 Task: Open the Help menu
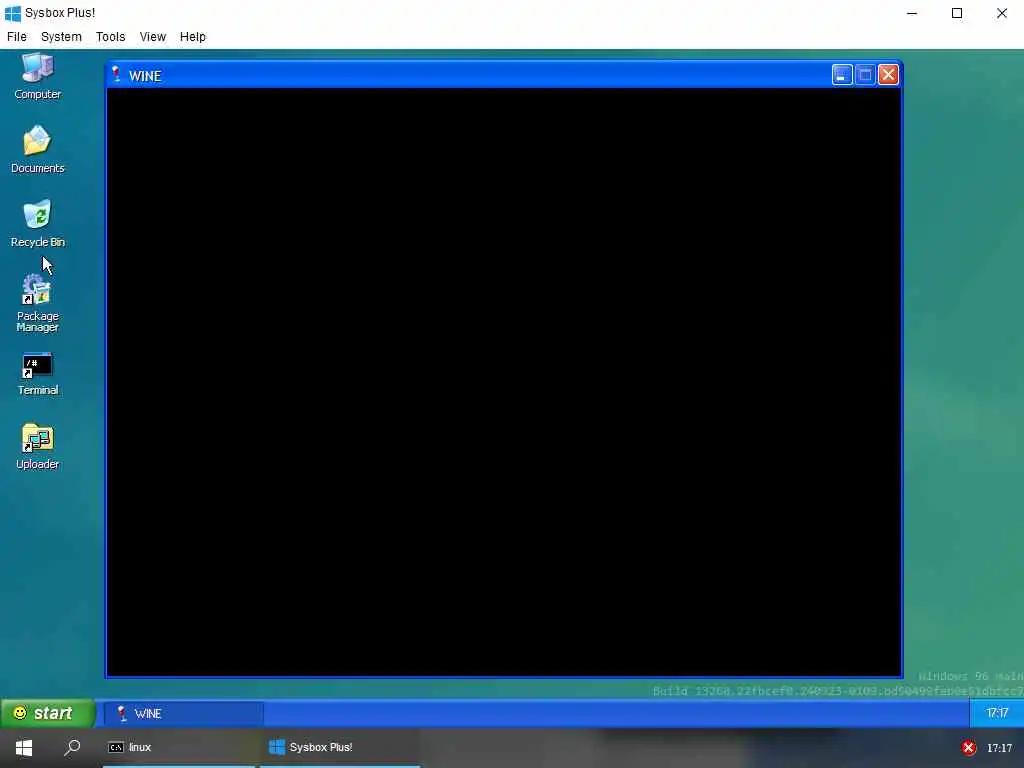[x=193, y=37]
